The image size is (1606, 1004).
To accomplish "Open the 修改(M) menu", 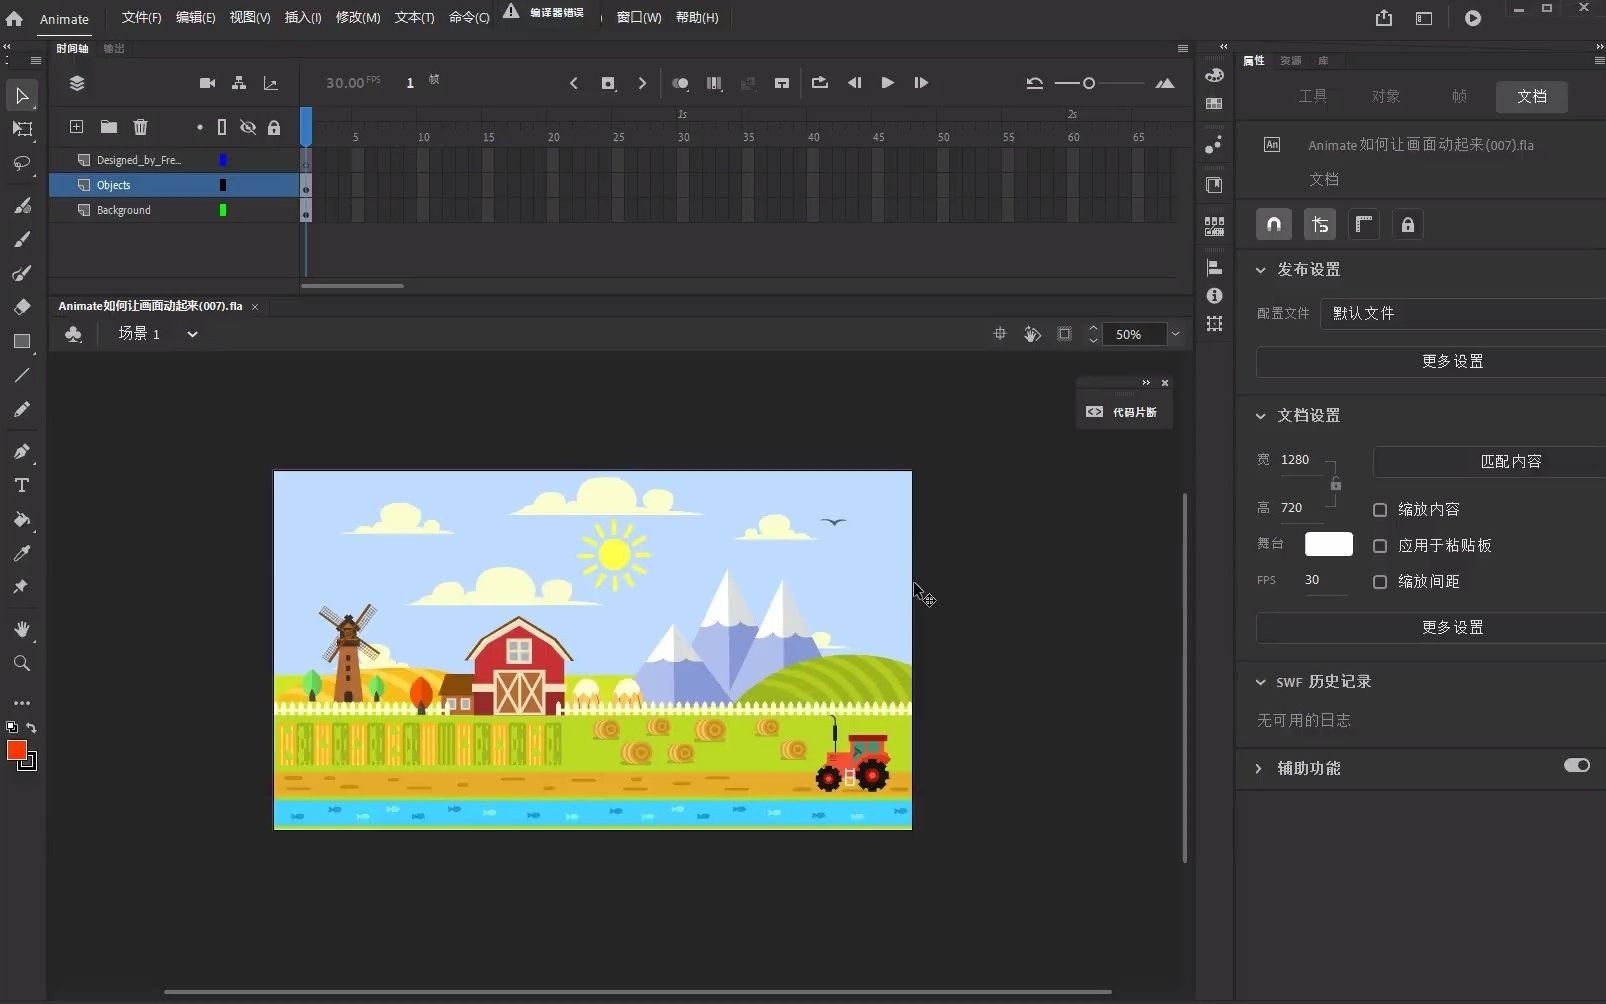I will pos(357,18).
